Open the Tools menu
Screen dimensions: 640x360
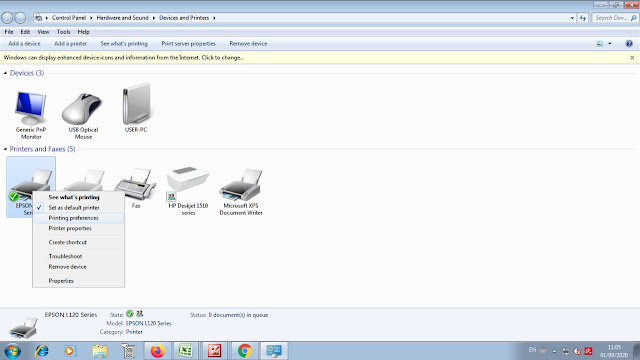[63, 32]
